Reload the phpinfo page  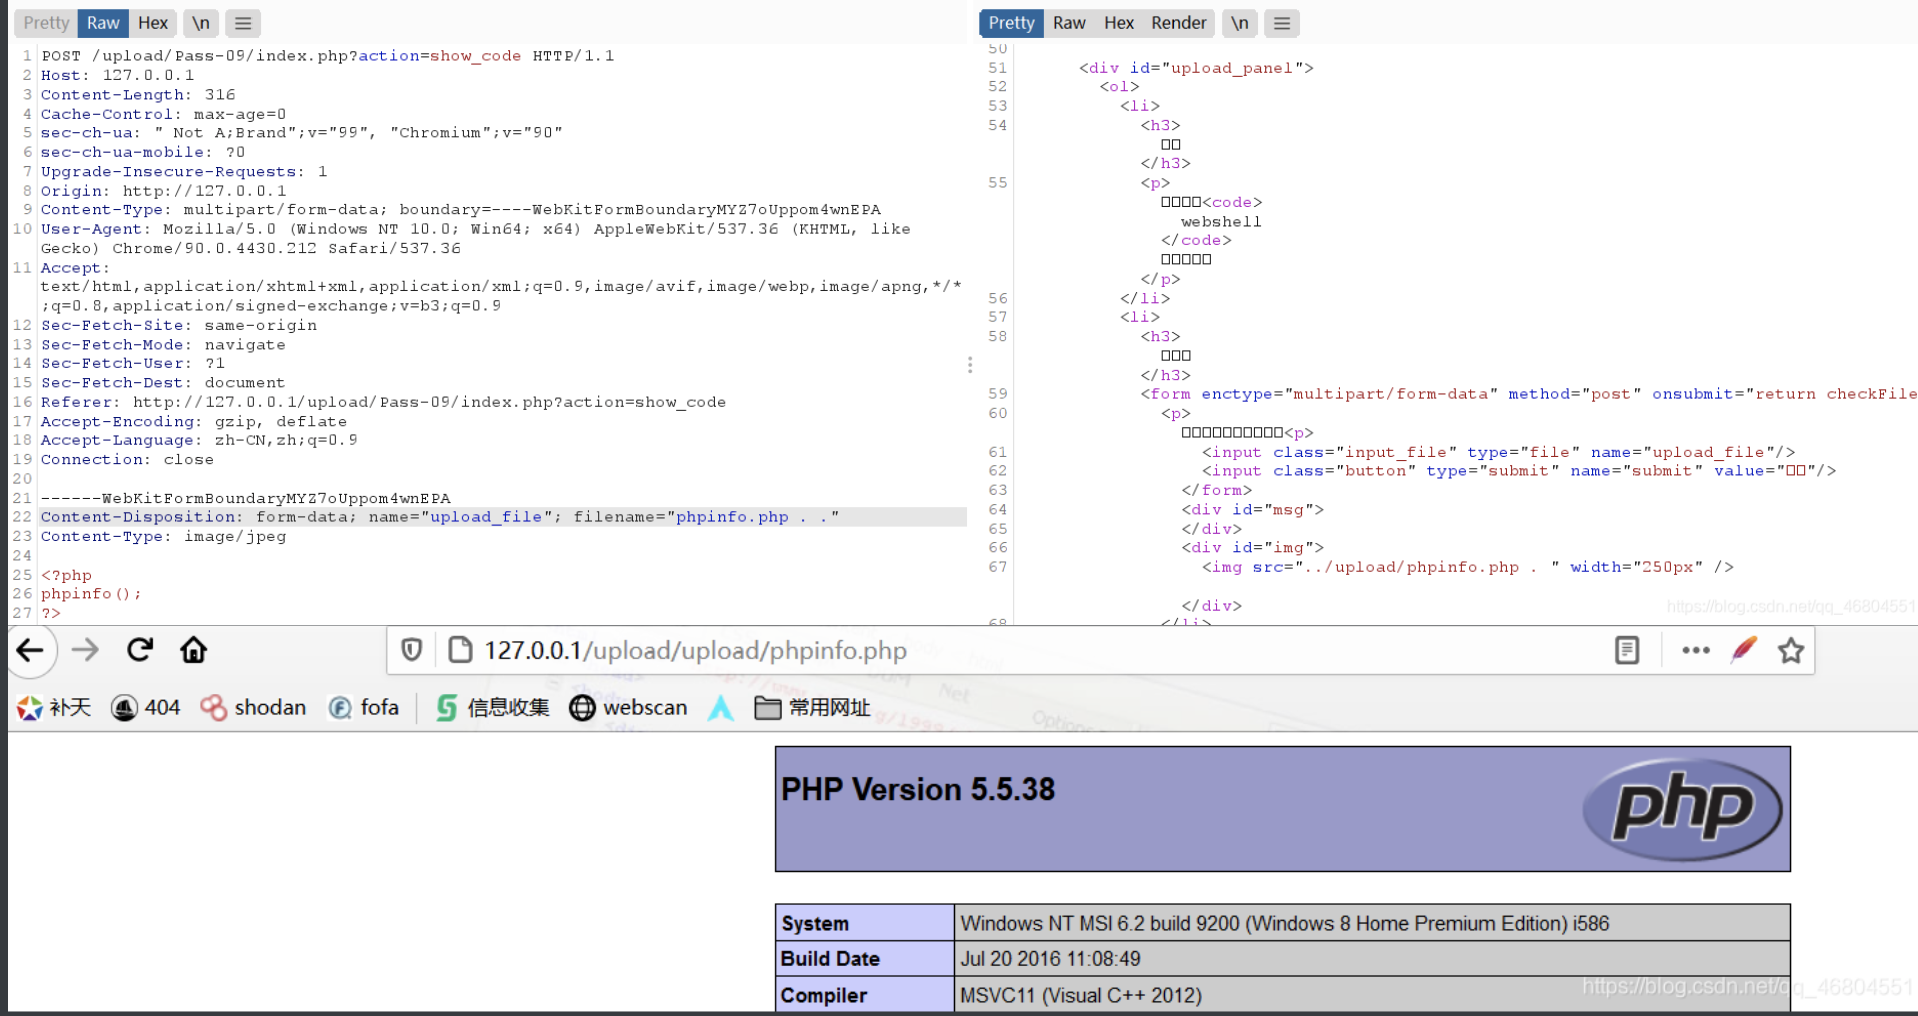[x=140, y=650]
